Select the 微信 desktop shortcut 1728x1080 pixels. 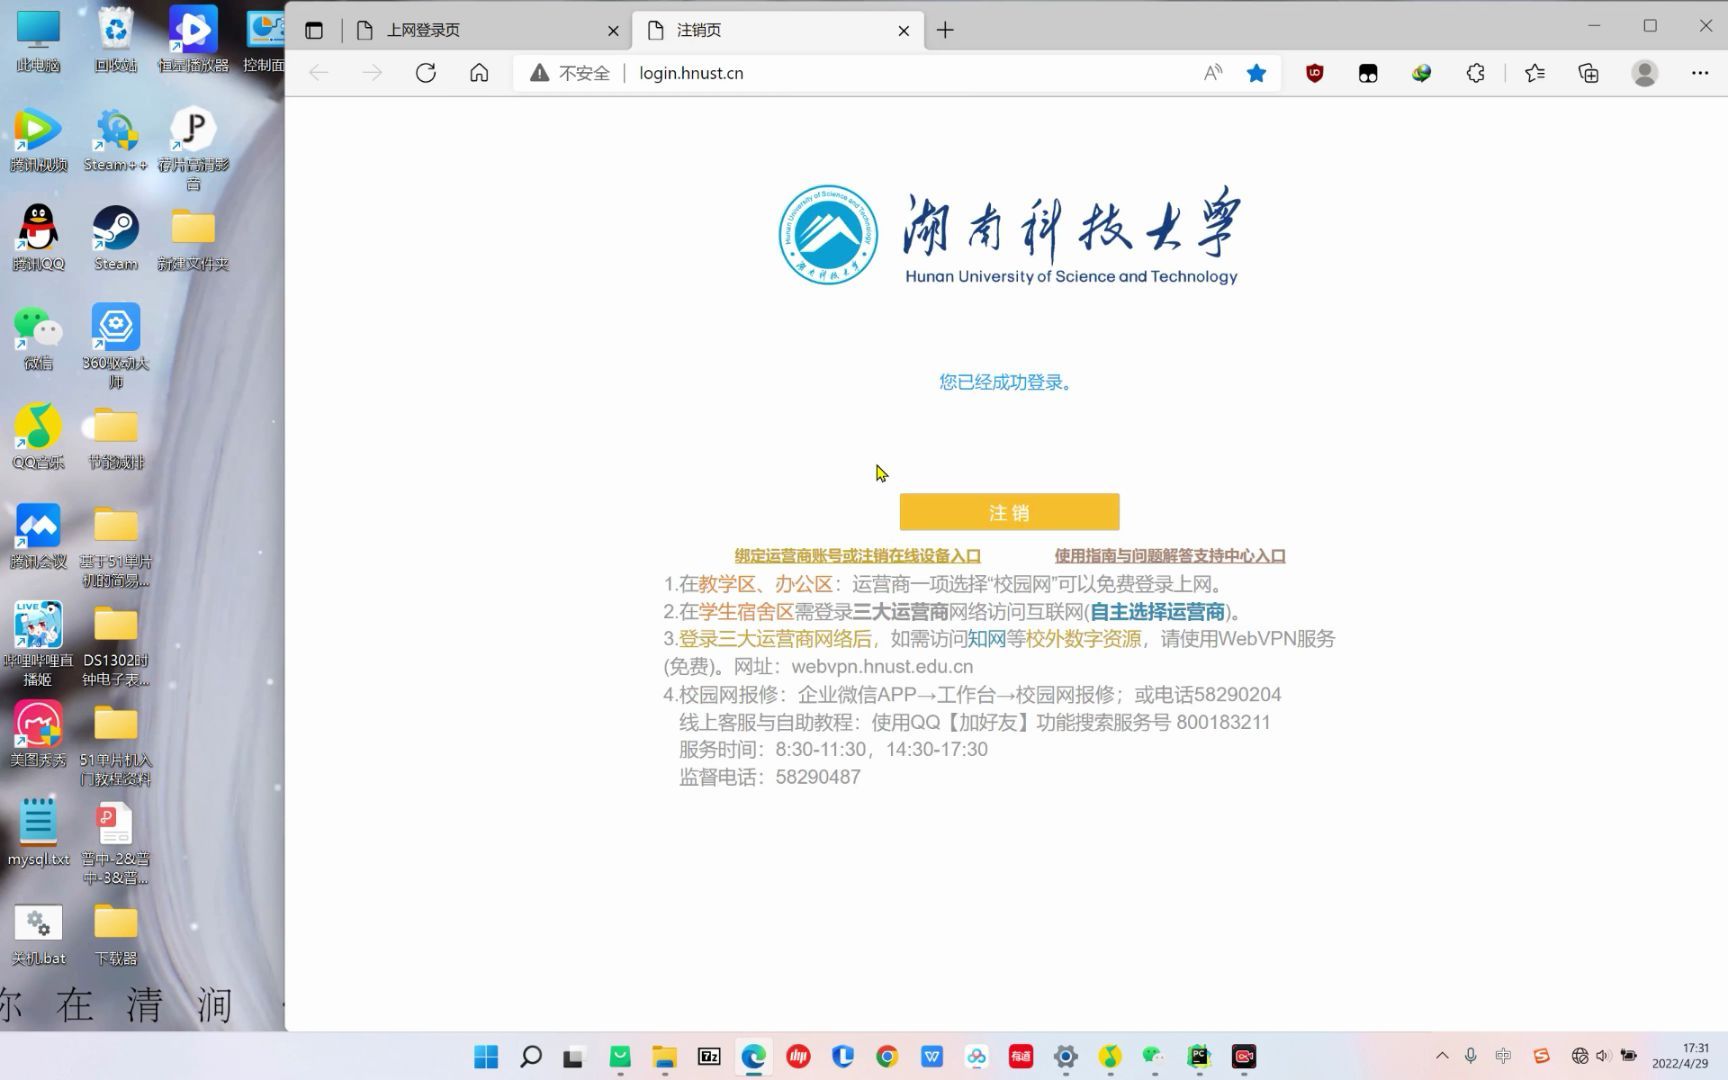click(x=38, y=339)
